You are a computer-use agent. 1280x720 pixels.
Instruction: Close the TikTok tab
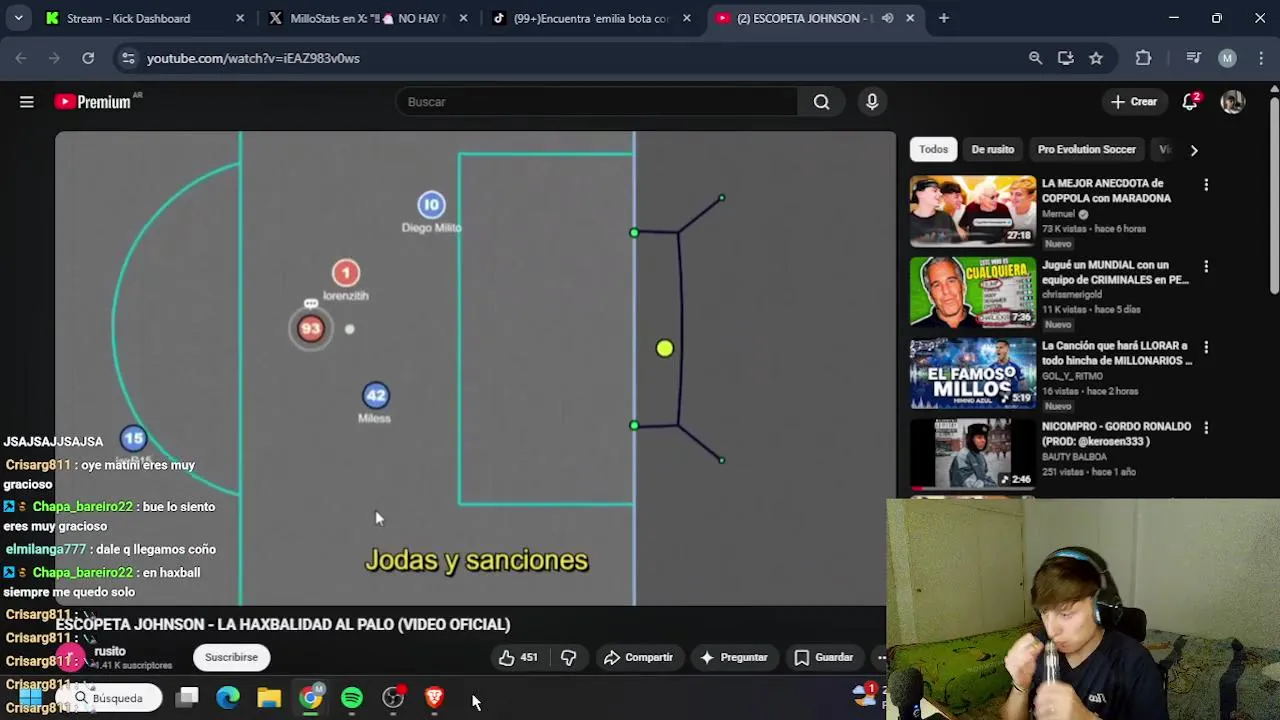pos(686,18)
